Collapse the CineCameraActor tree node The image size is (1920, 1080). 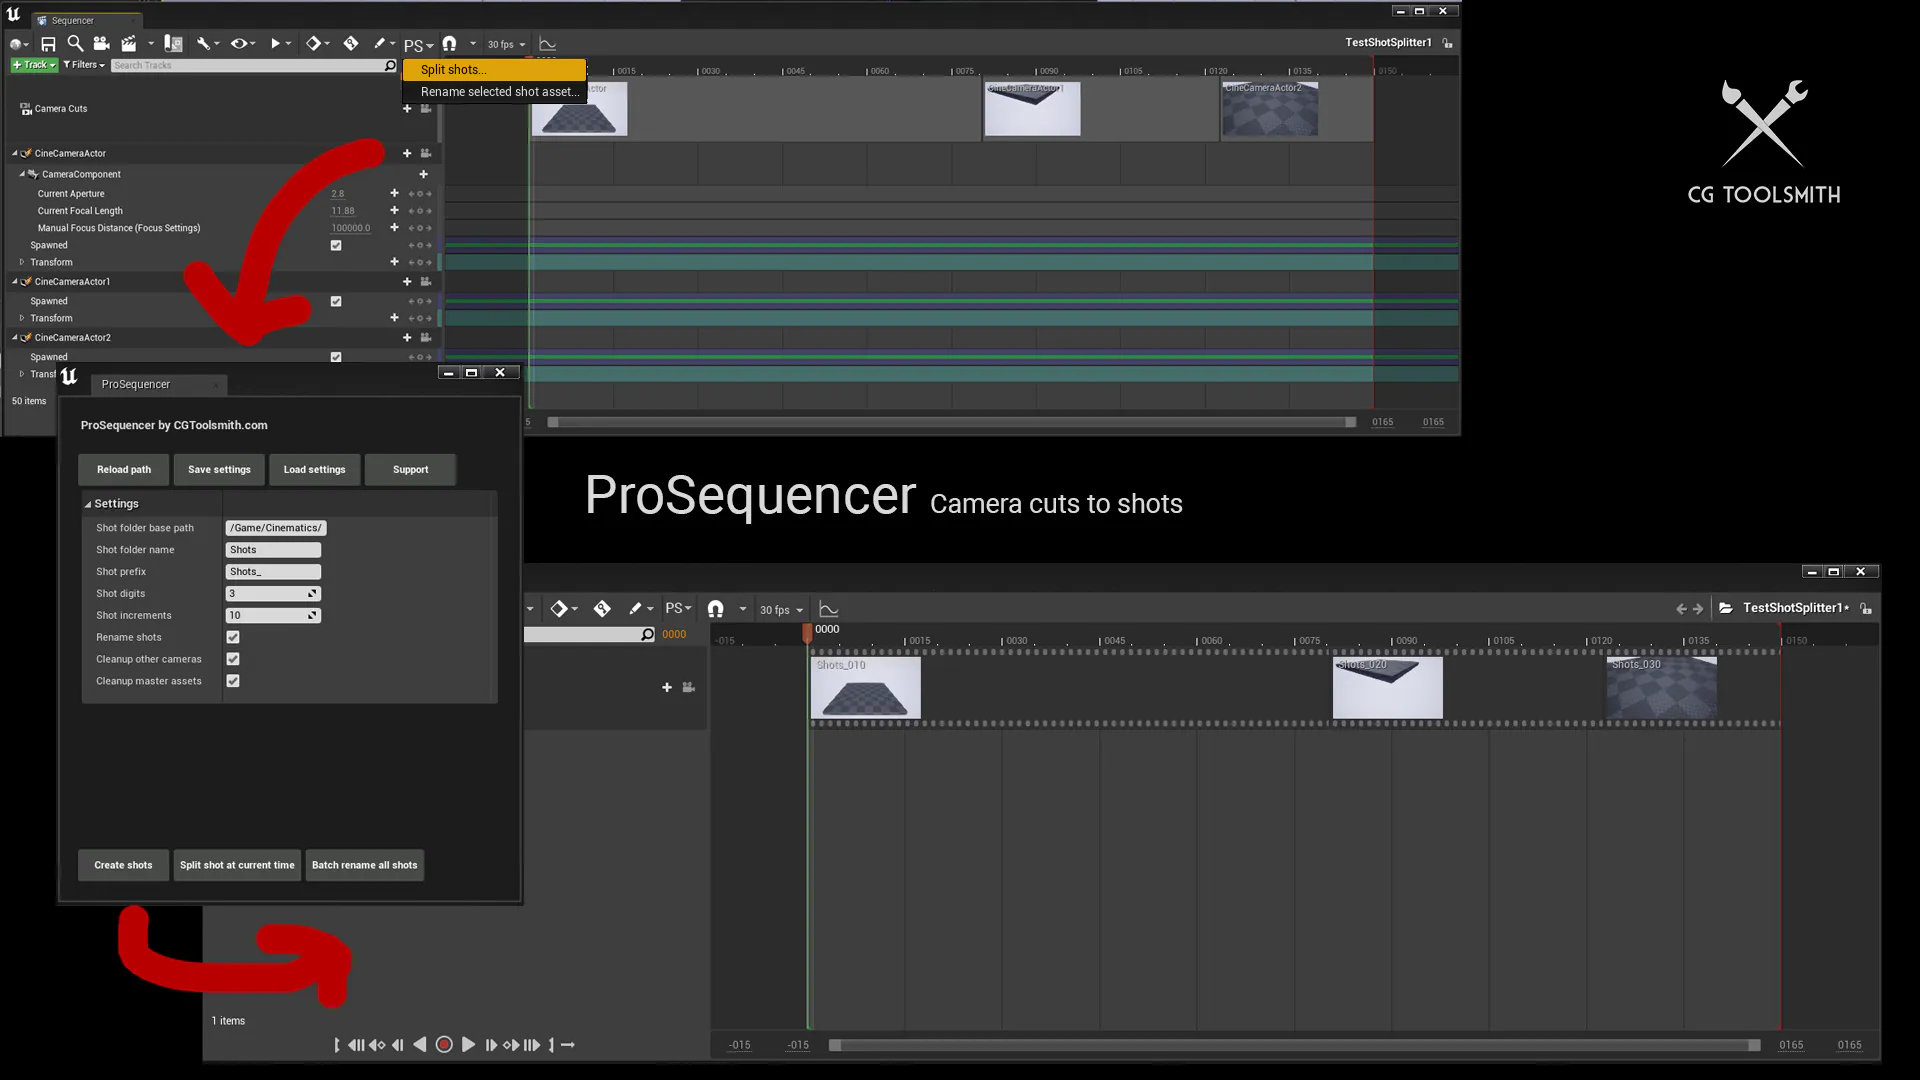(x=15, y=153)
